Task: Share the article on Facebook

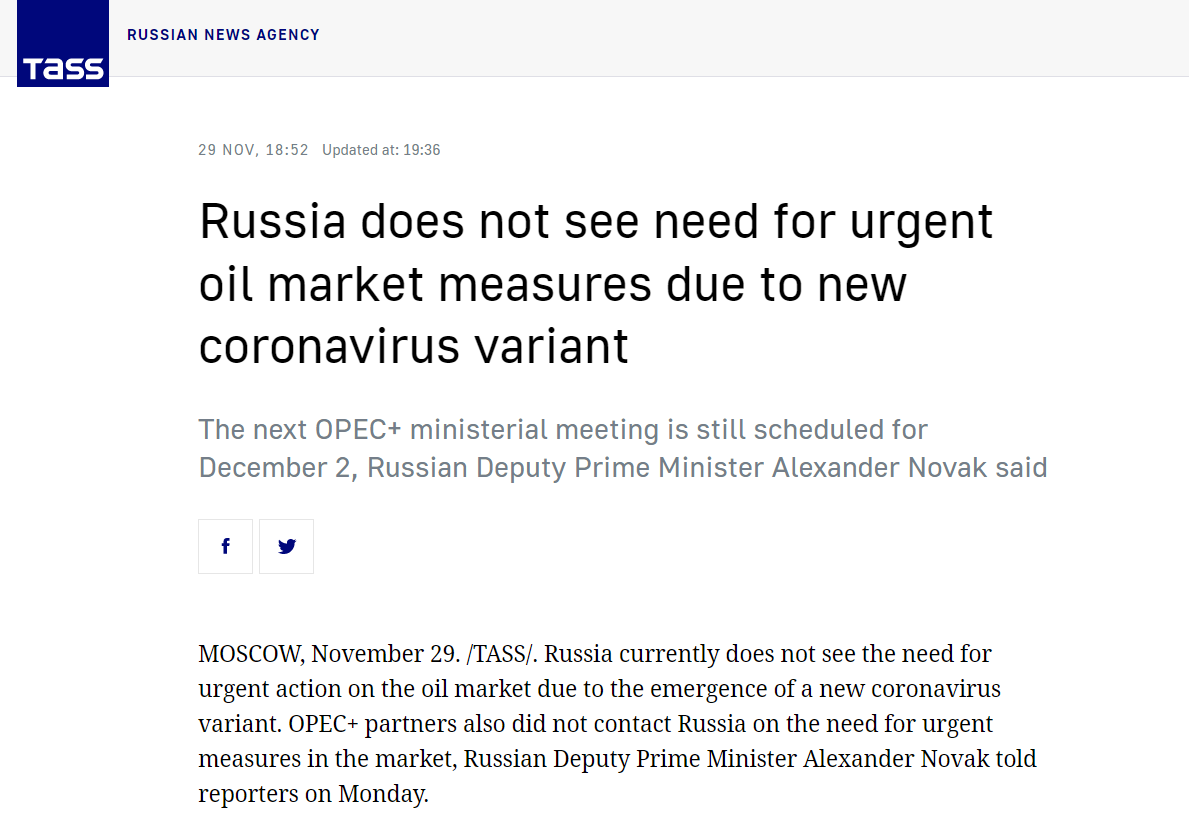Action: tap(225, 546)
